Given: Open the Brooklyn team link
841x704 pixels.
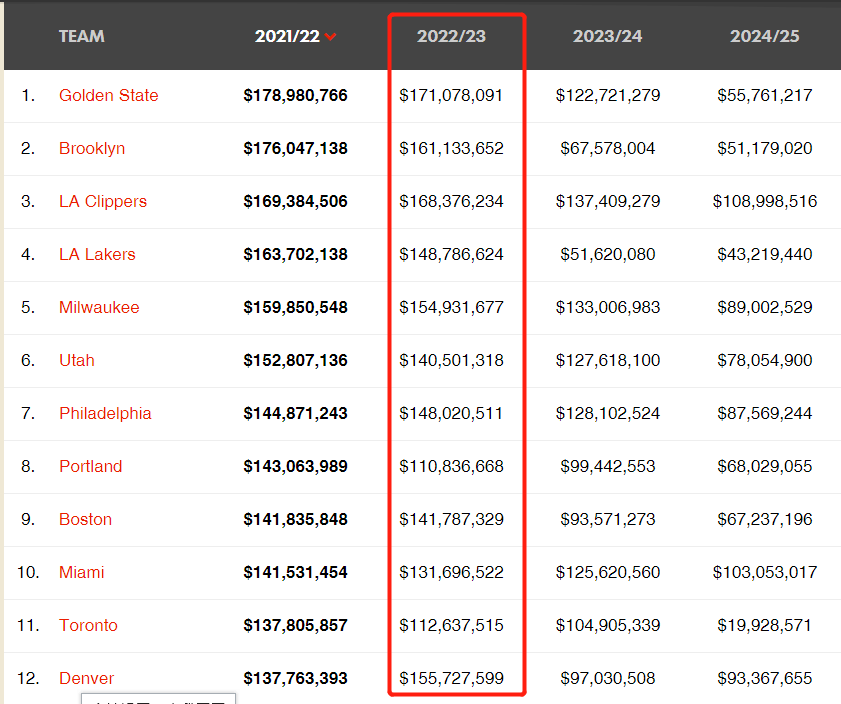Looking at the screenshot, I should [92, 148].
